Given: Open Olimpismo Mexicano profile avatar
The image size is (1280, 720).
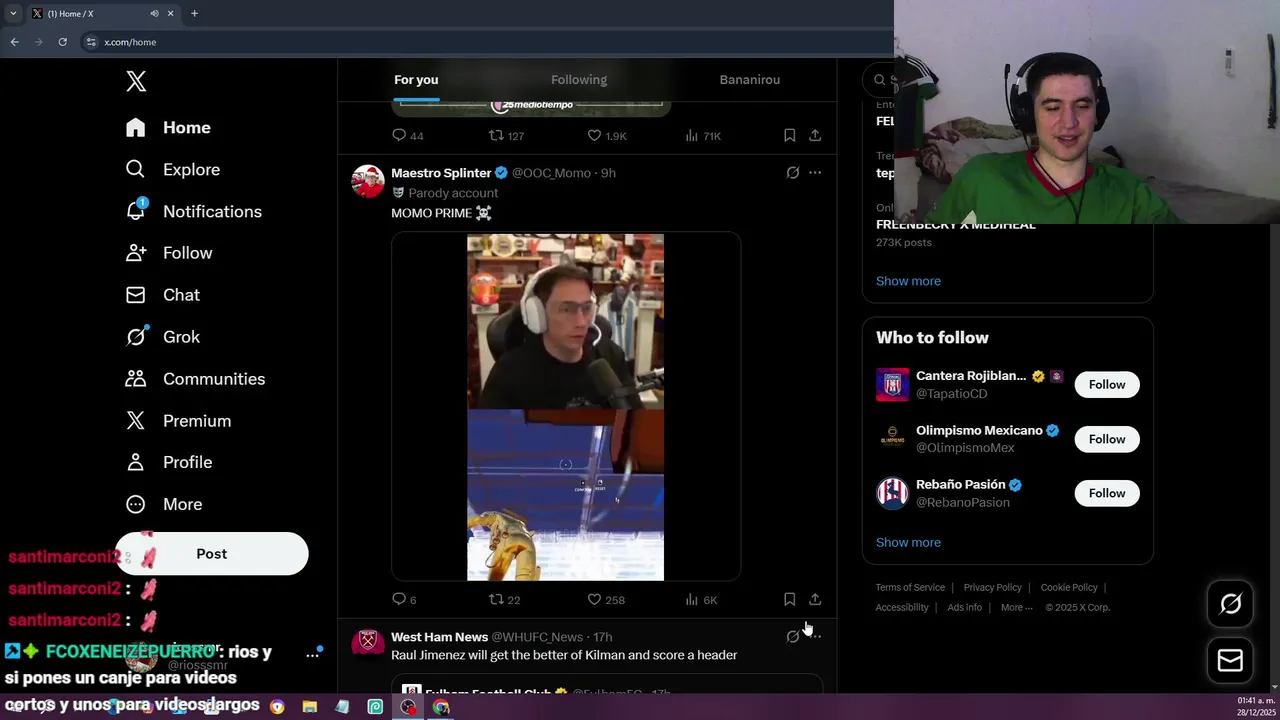Looking at the screenshot, I should [893, 439].
